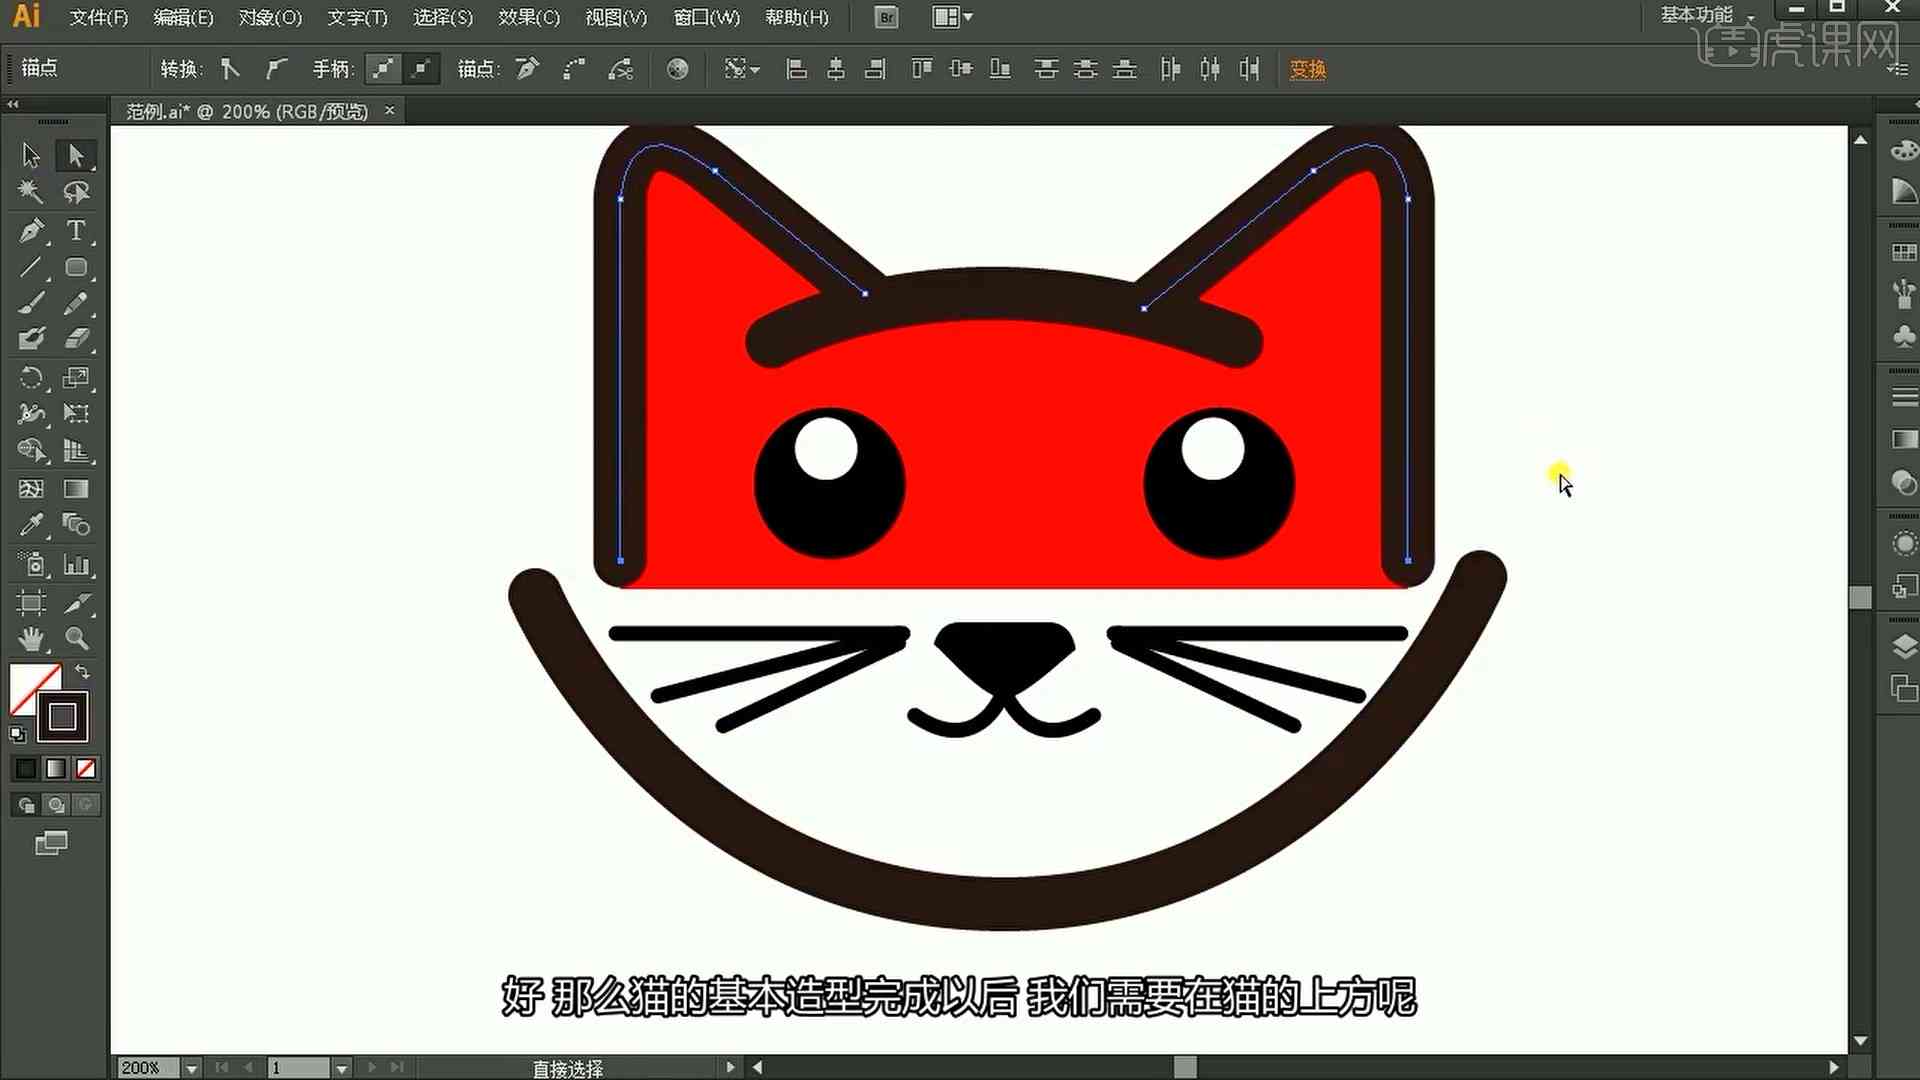Select the Pen tool

[31, 230]
